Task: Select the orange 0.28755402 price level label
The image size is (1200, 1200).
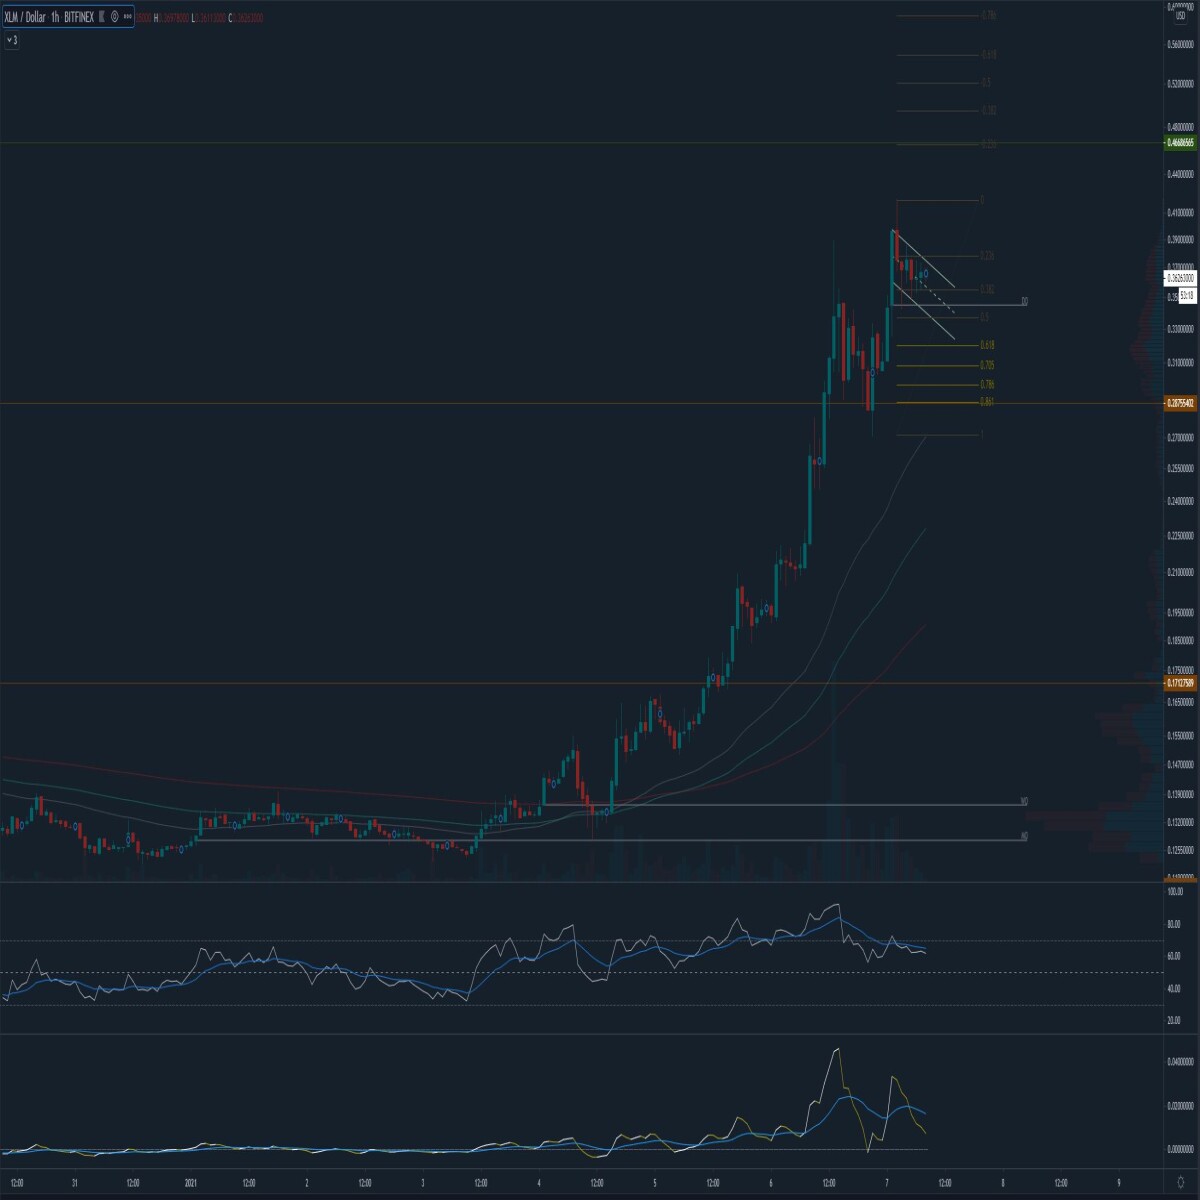Action: (x=1181, y=403)
